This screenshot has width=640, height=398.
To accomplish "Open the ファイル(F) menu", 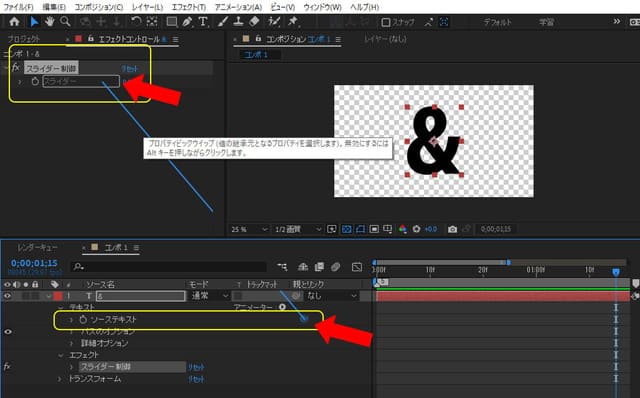I will (19, 7).
